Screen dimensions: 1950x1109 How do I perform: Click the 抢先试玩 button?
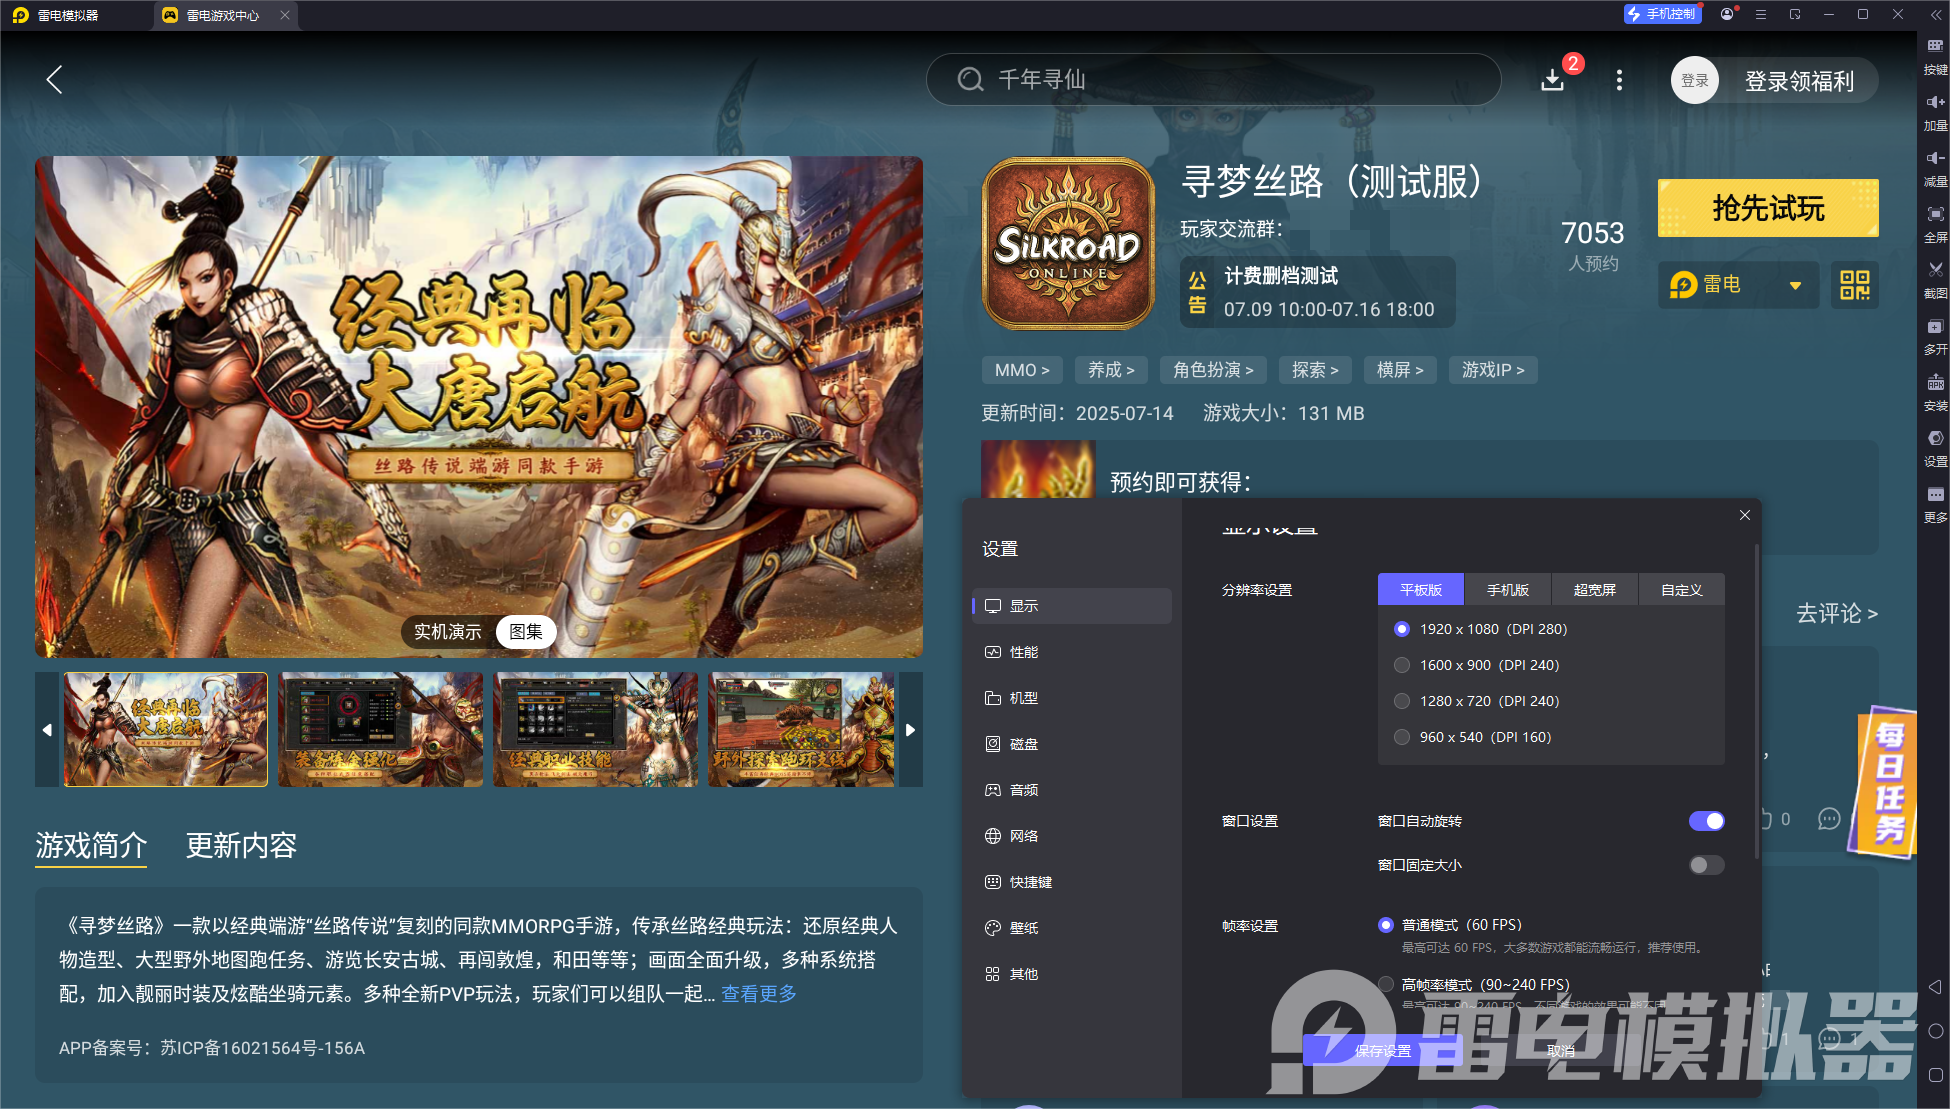[x=1767, y=208]
